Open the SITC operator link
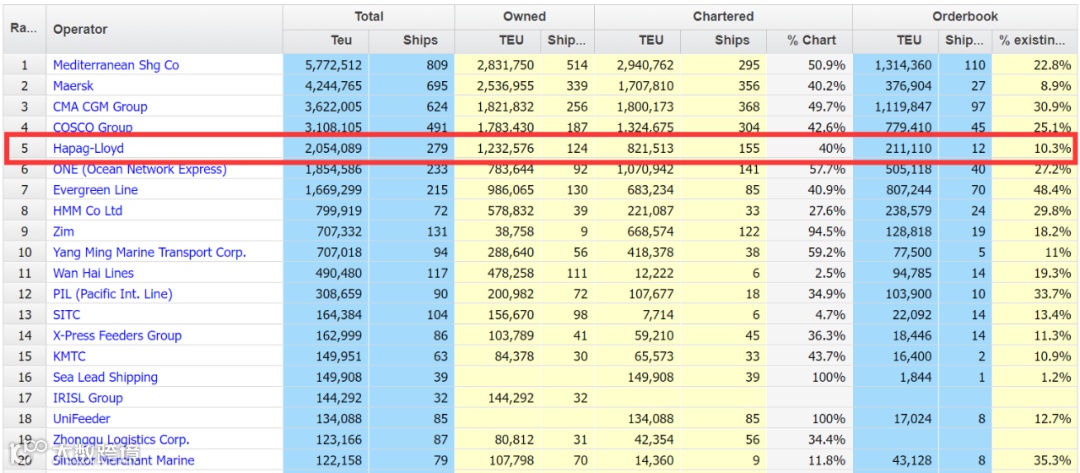The image size is (1080, 473). tap(66, 315)
